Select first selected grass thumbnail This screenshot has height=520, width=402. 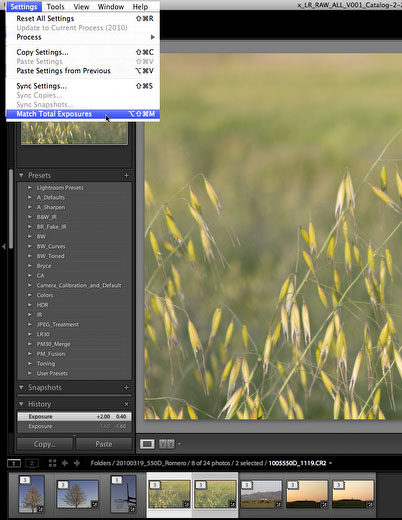(x=169, y=494)
